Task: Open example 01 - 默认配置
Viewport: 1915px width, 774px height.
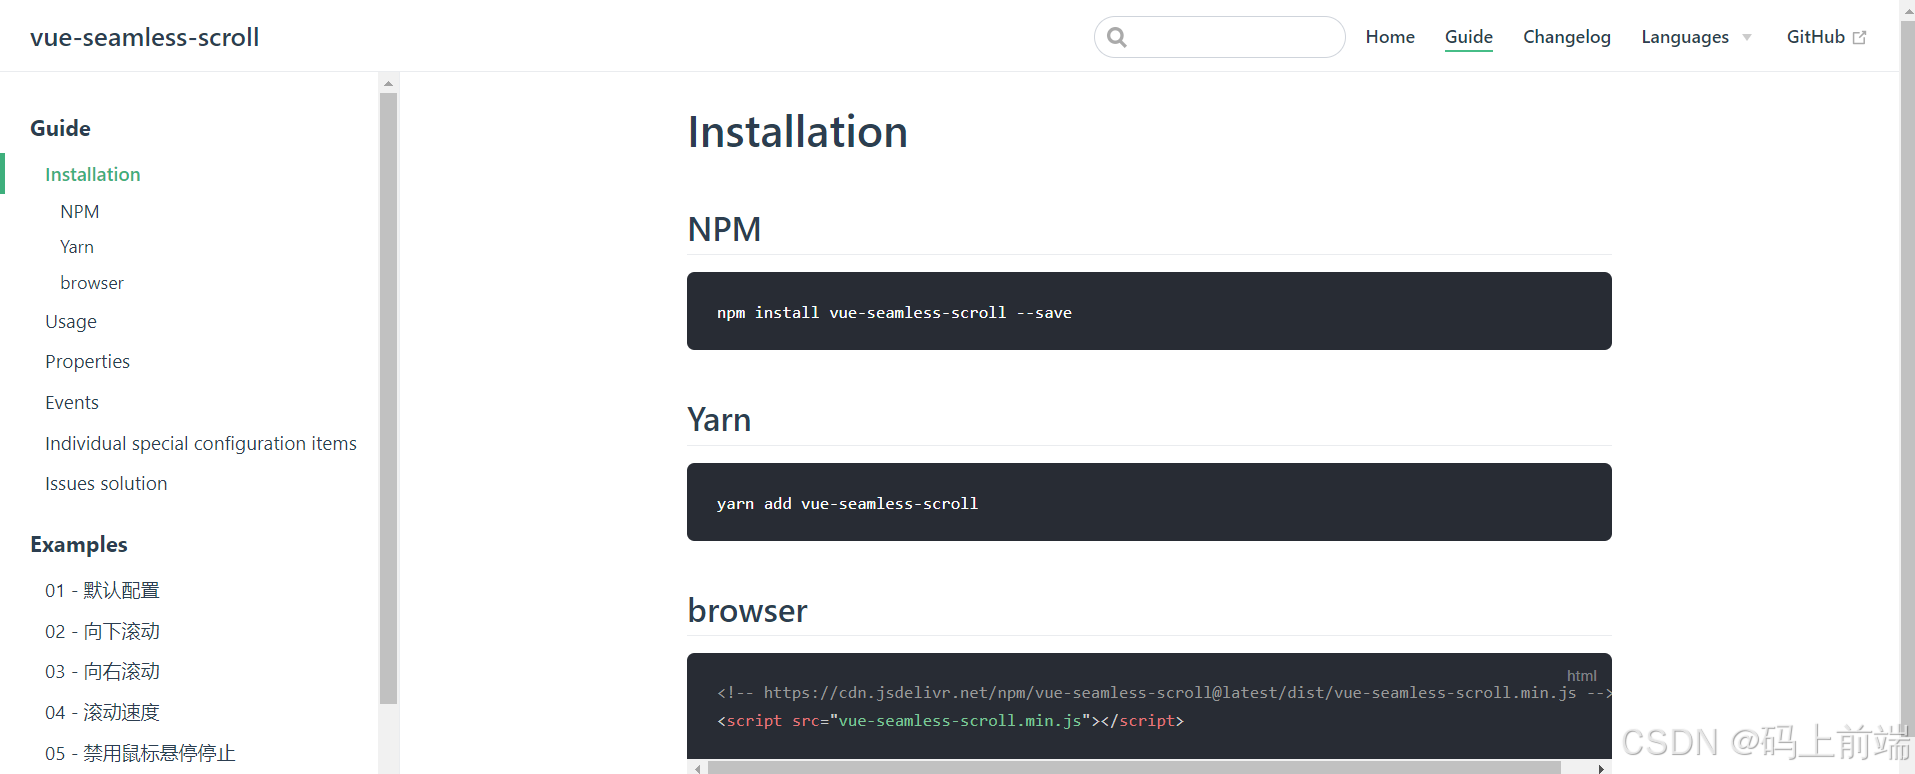Action: click(x=102, y=591)
